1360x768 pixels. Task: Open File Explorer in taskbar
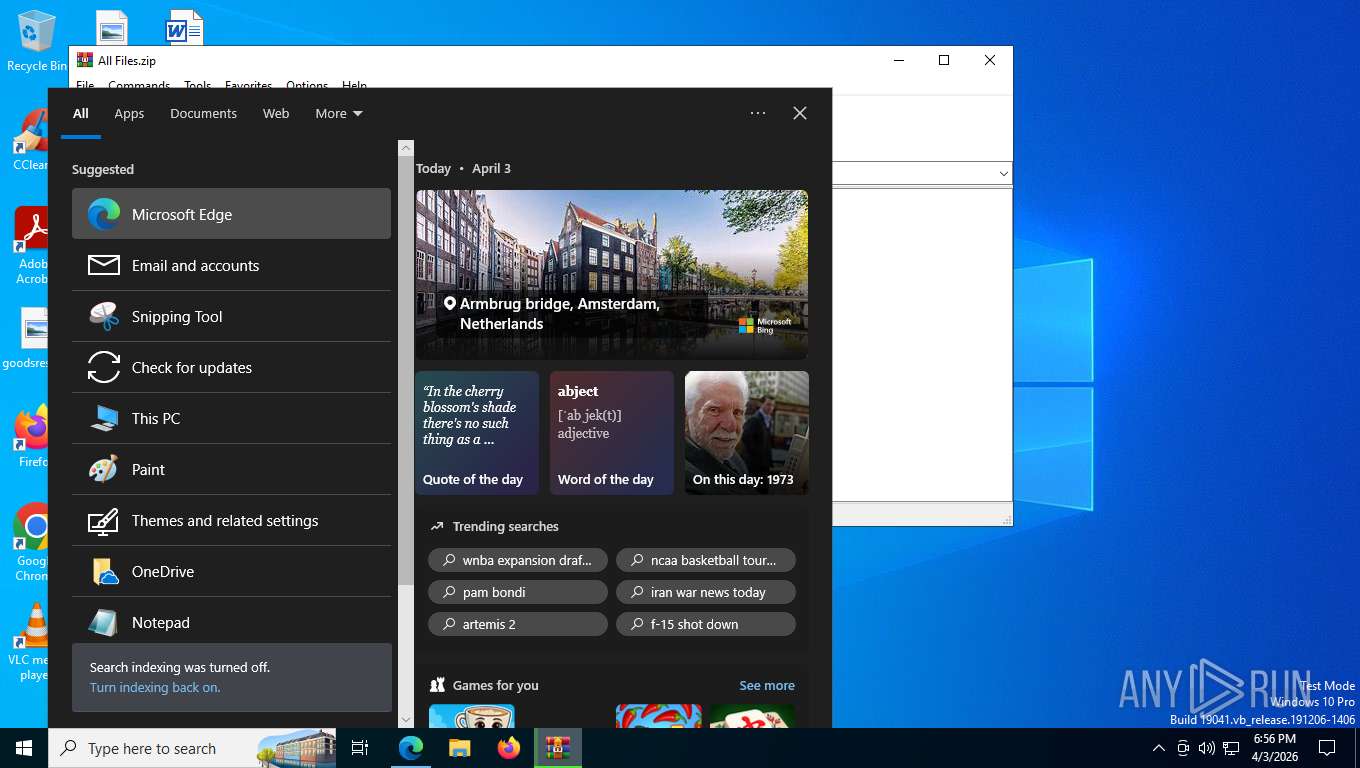459,748
